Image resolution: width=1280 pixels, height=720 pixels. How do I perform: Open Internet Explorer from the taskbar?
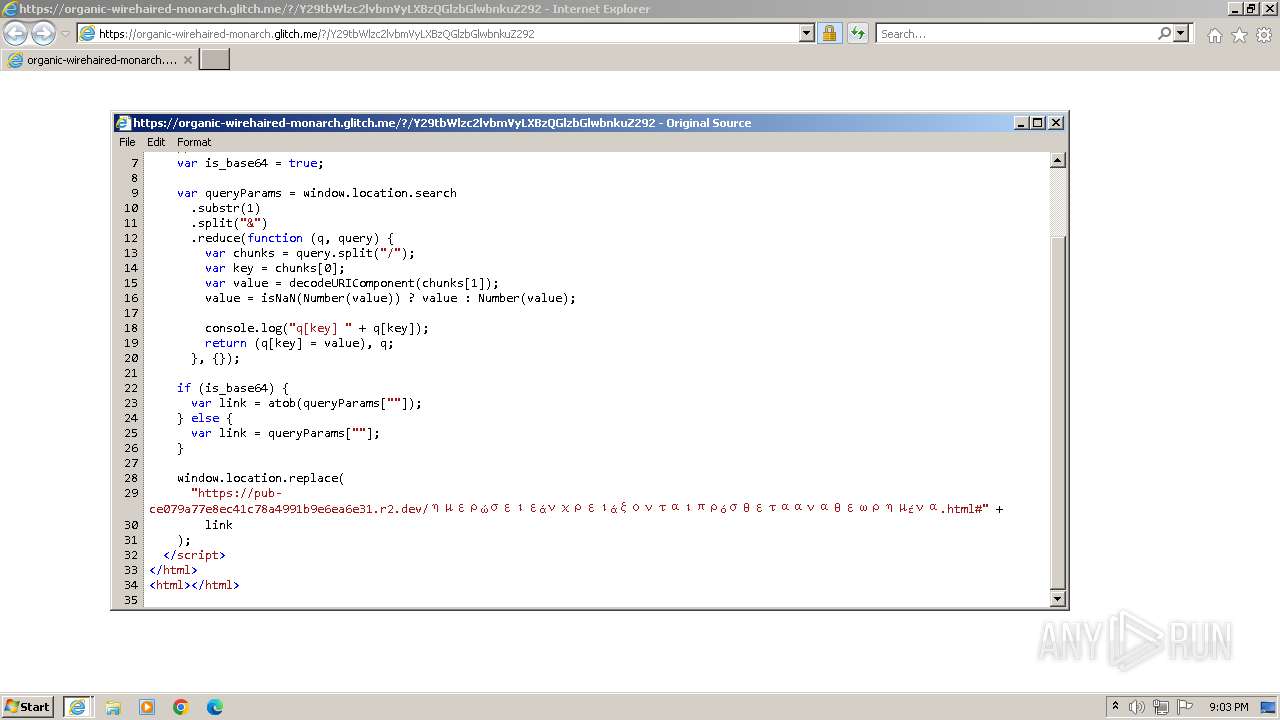point(77,707)
